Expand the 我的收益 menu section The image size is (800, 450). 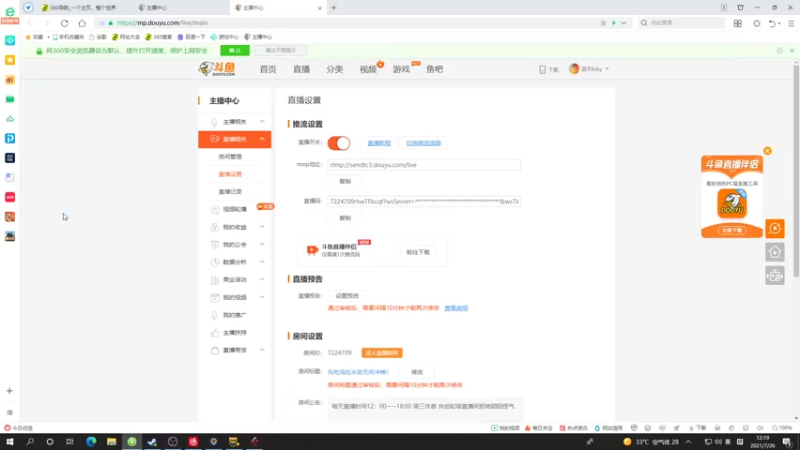click(262, 227)
